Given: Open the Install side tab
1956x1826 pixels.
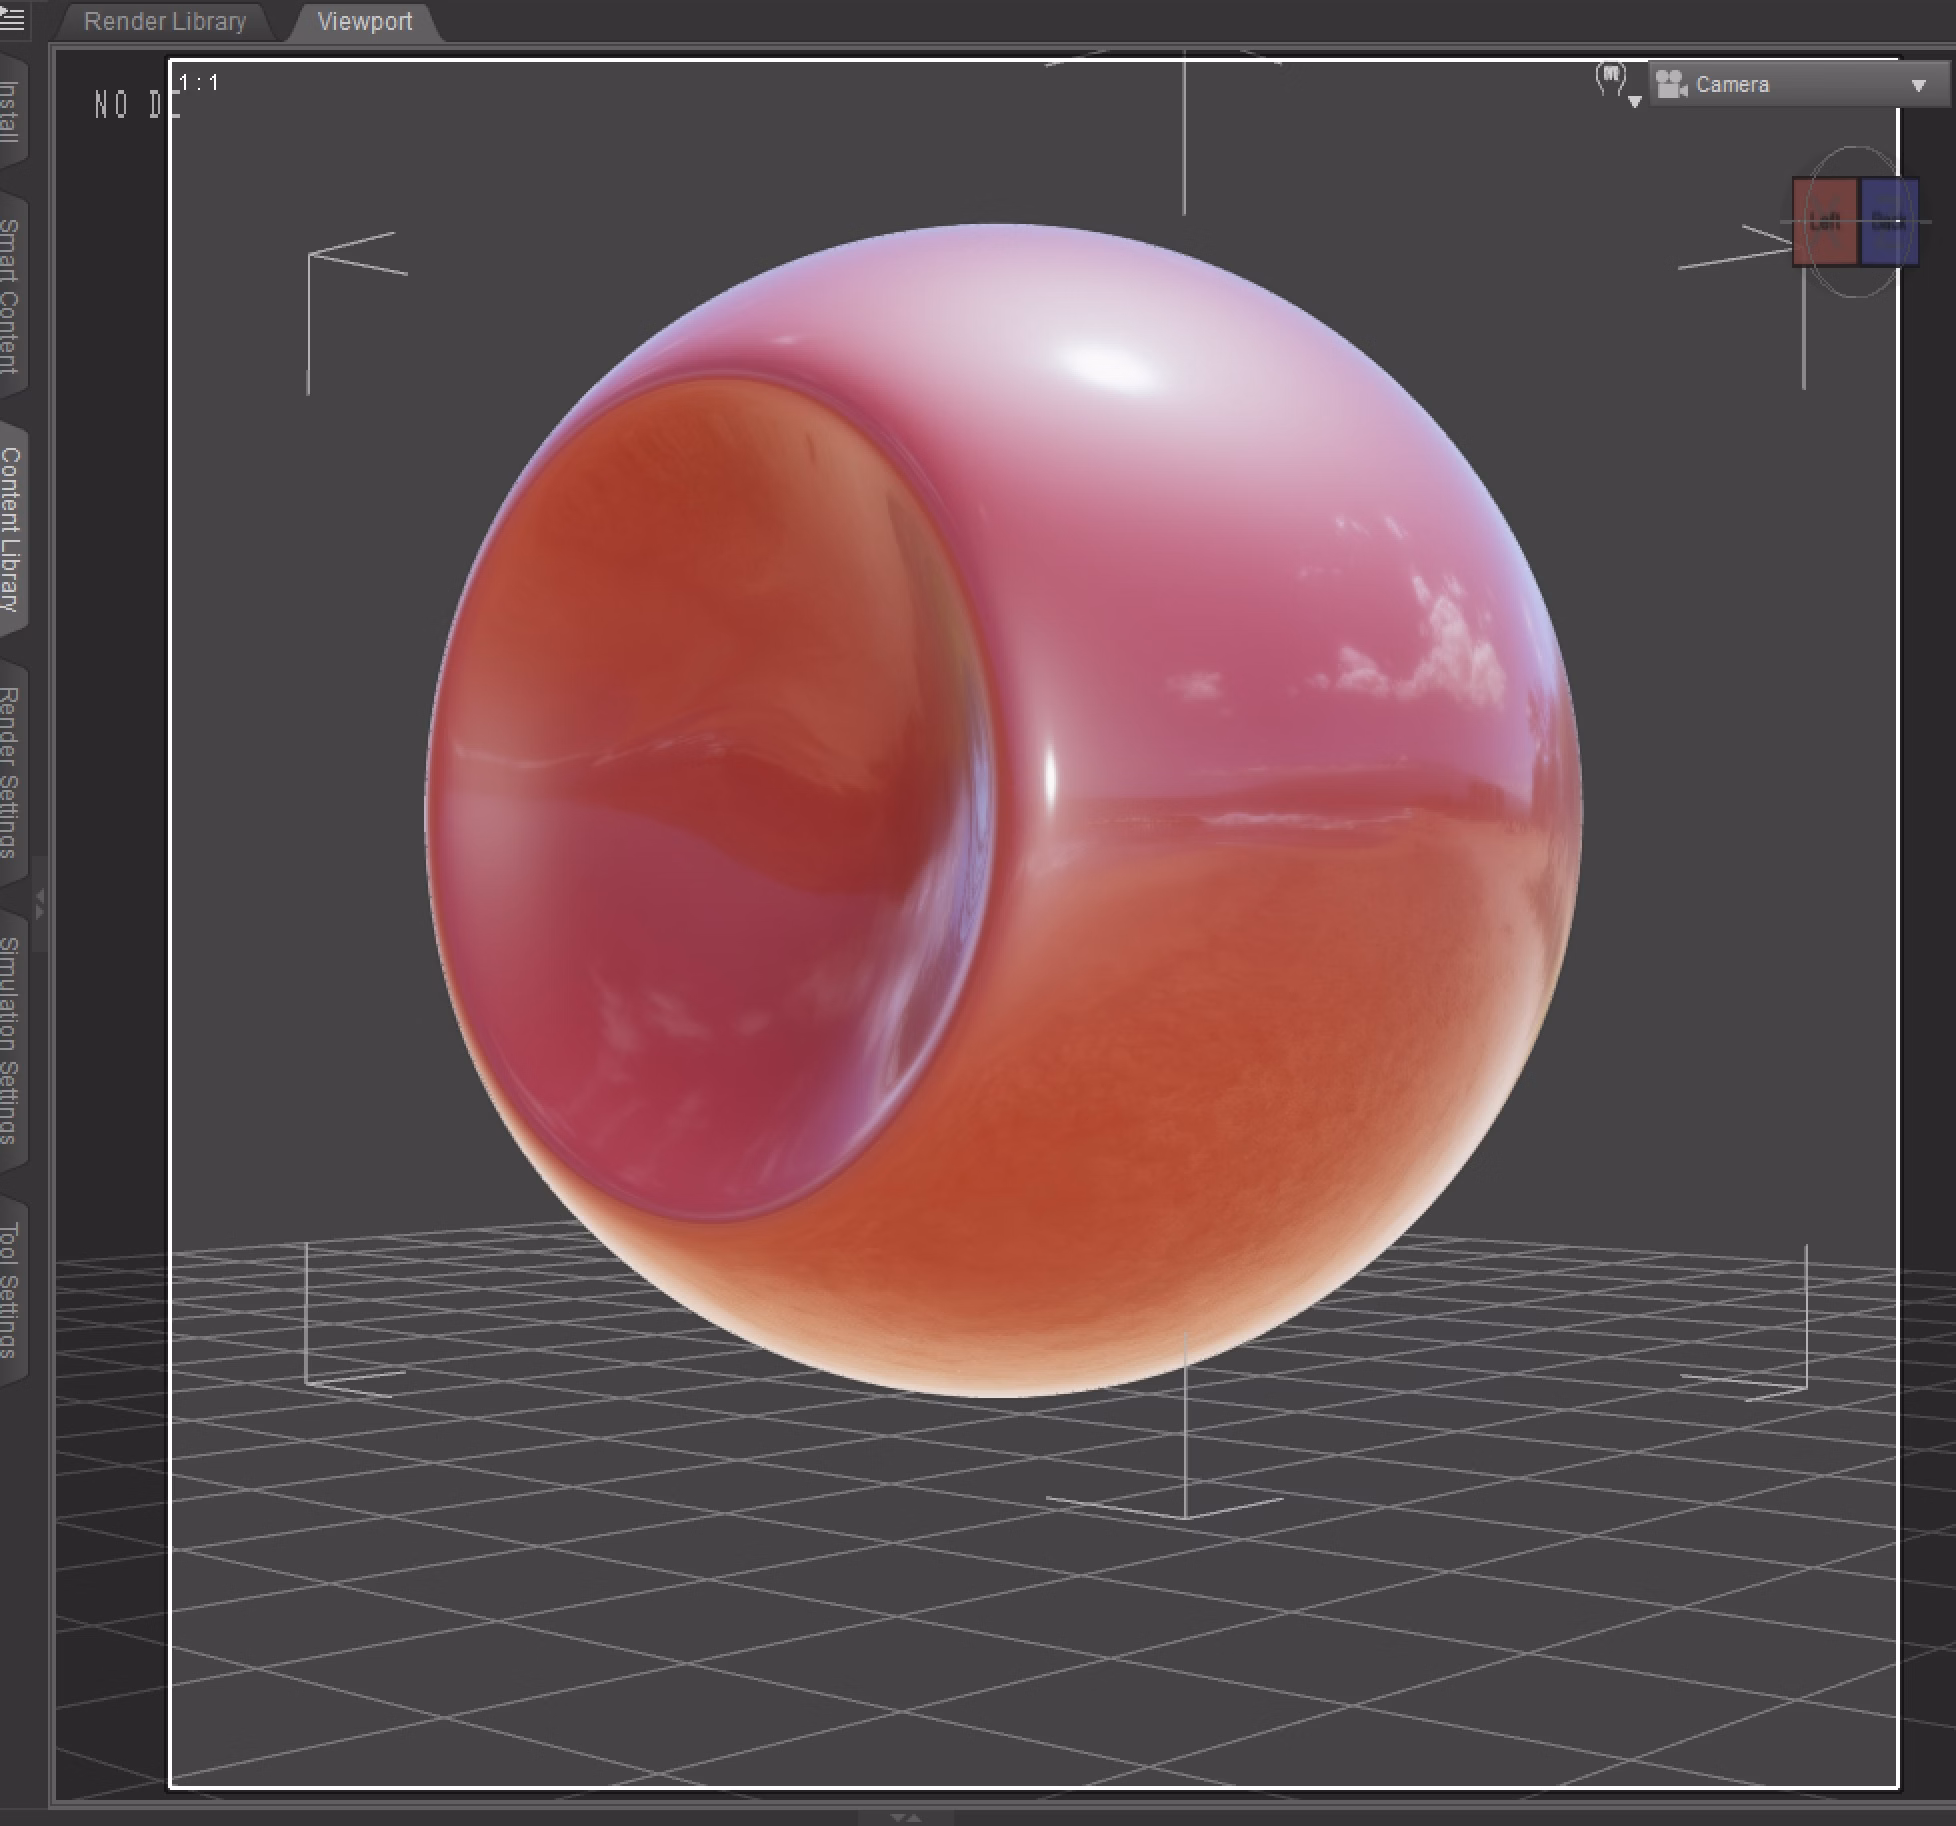Looking at the screenshot, I should coord(10,110).
